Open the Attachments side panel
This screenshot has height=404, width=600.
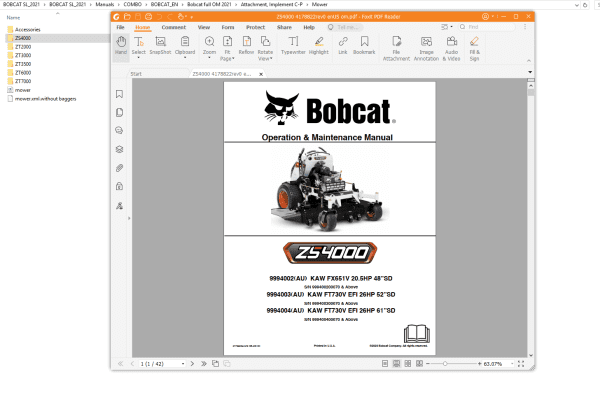tap(119, 168)
